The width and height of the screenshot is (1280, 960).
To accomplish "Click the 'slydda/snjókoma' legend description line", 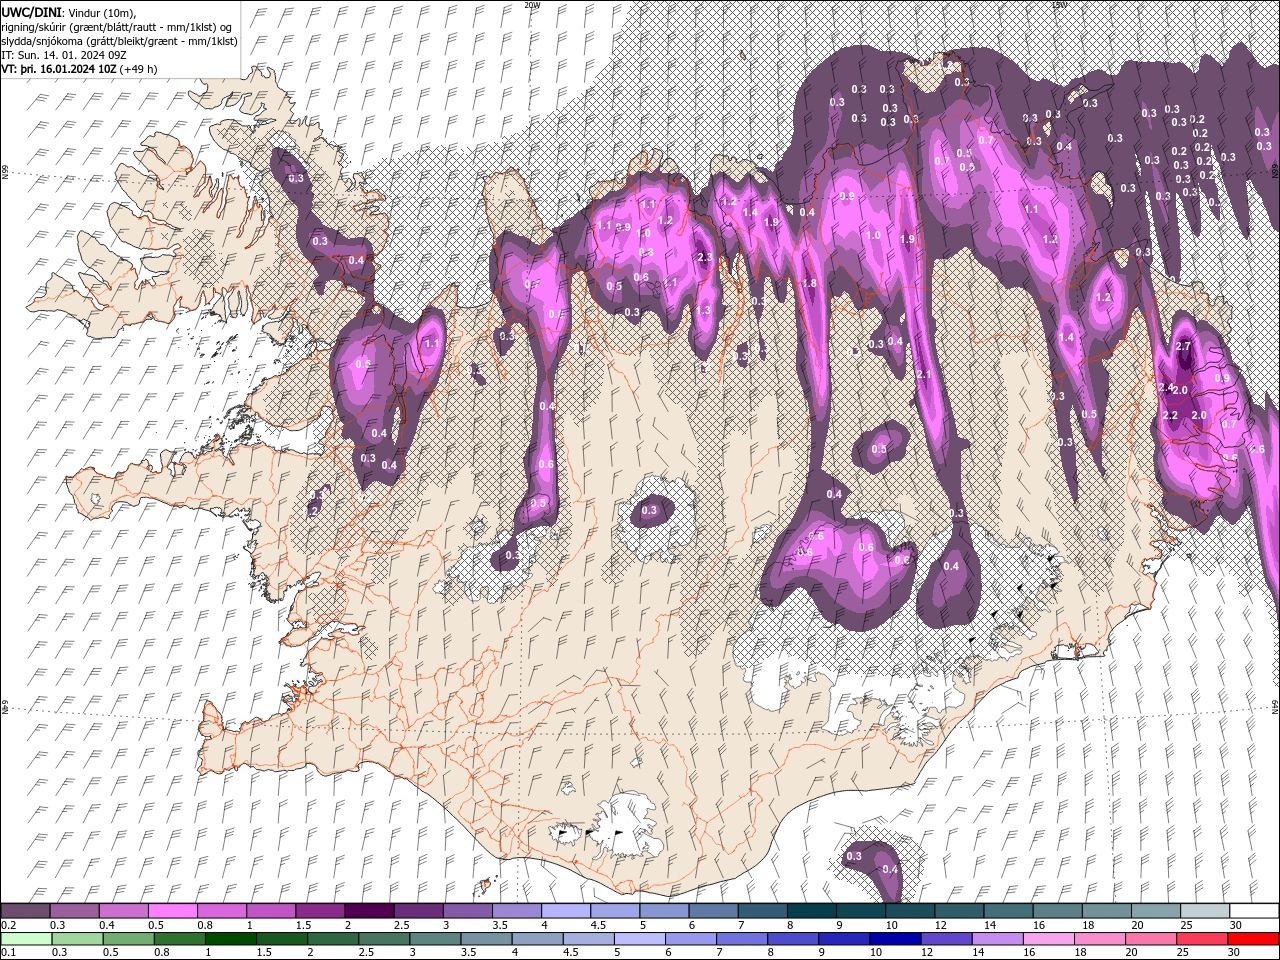I will coord(120,41).
